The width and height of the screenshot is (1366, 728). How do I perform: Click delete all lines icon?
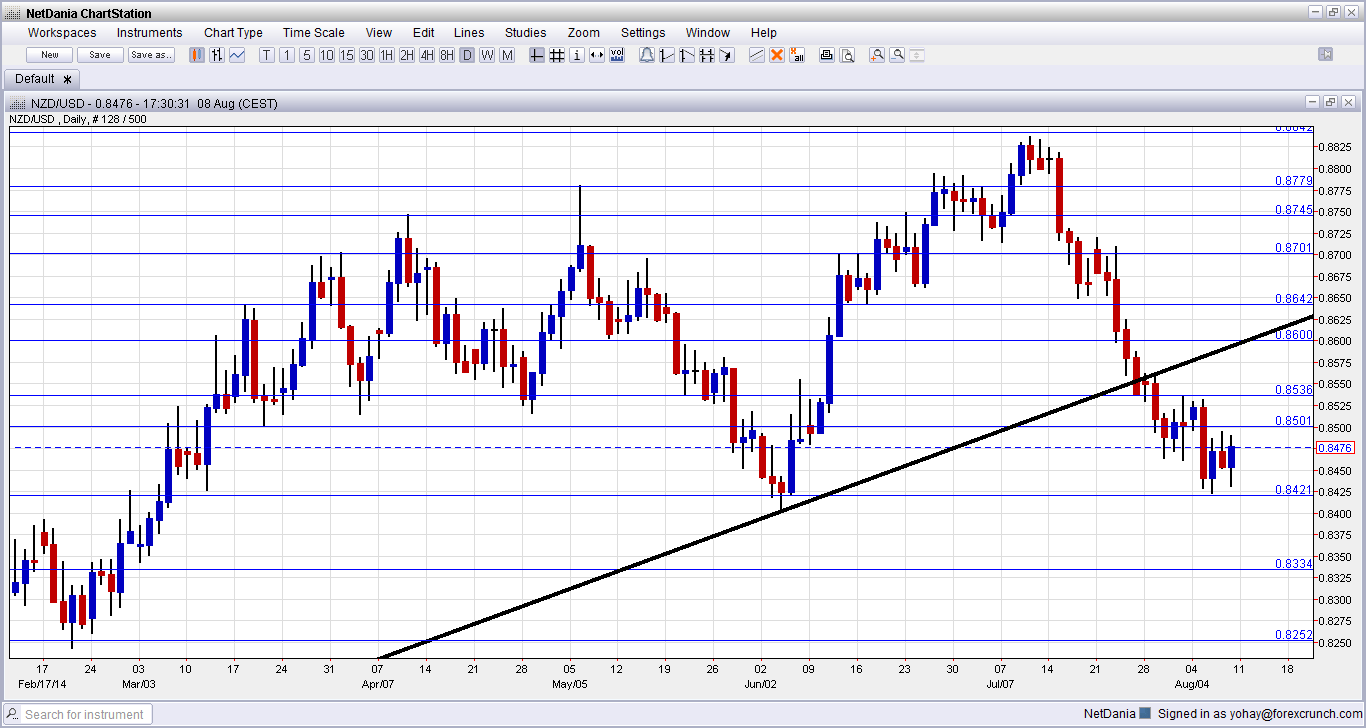pyautogui.click(x=797, y=55)
